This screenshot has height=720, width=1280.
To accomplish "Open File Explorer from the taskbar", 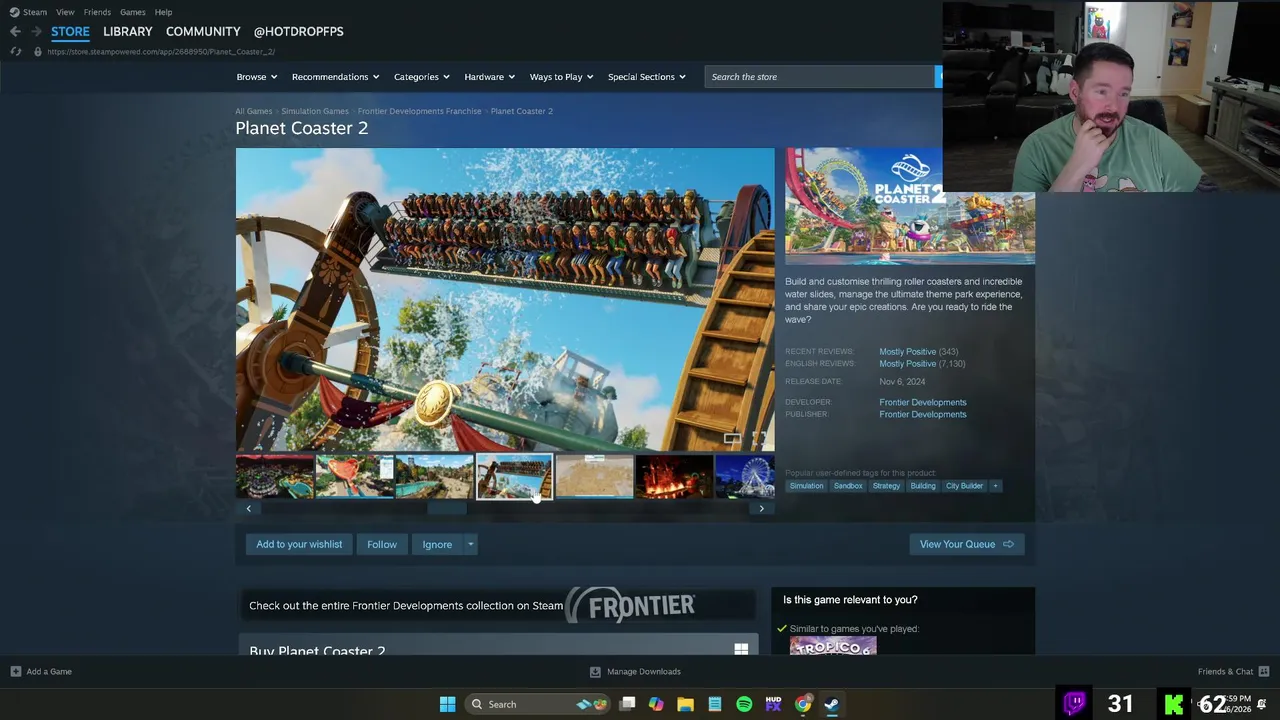I will pyautogui.click(x=685, y=704).
